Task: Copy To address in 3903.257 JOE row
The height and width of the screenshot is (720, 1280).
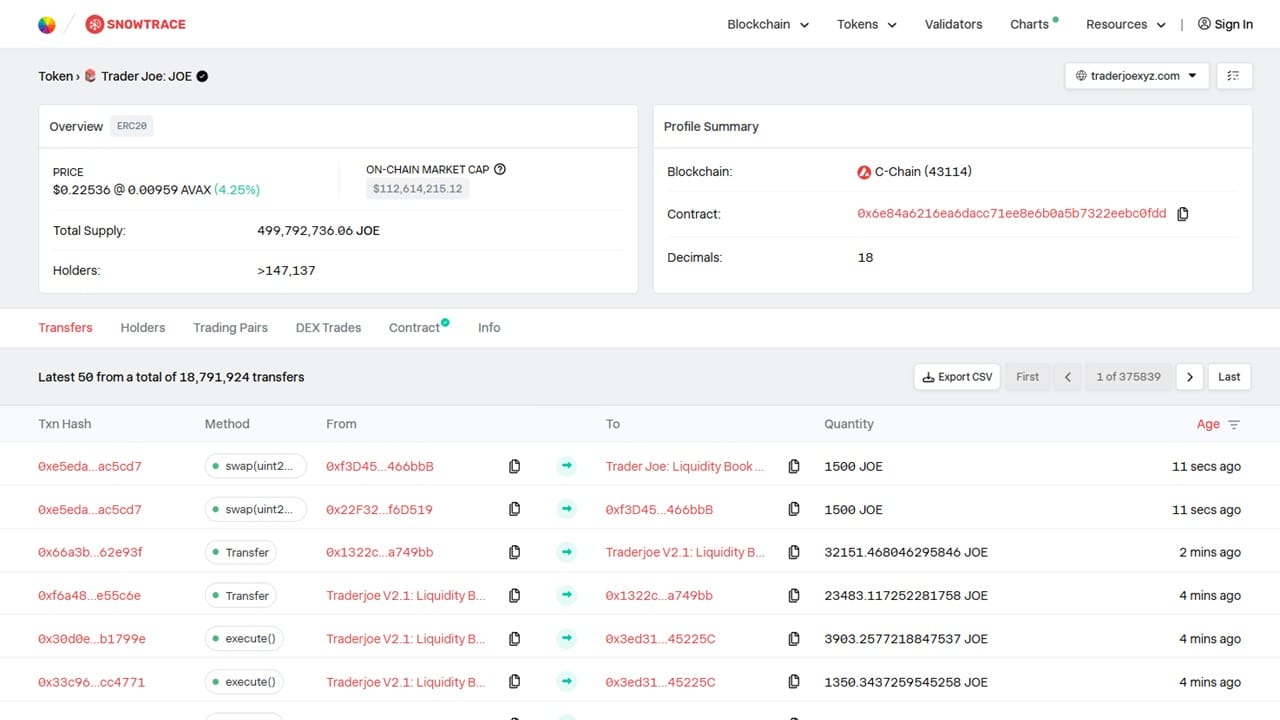Action: click(794, 638)
